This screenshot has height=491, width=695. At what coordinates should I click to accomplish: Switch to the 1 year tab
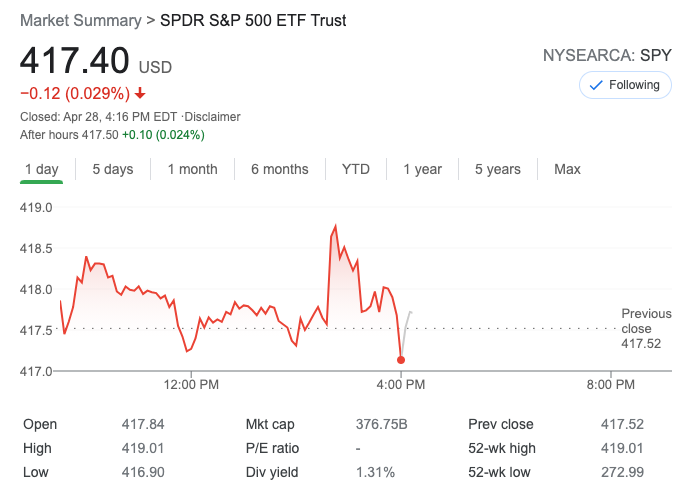click(422, 169)
